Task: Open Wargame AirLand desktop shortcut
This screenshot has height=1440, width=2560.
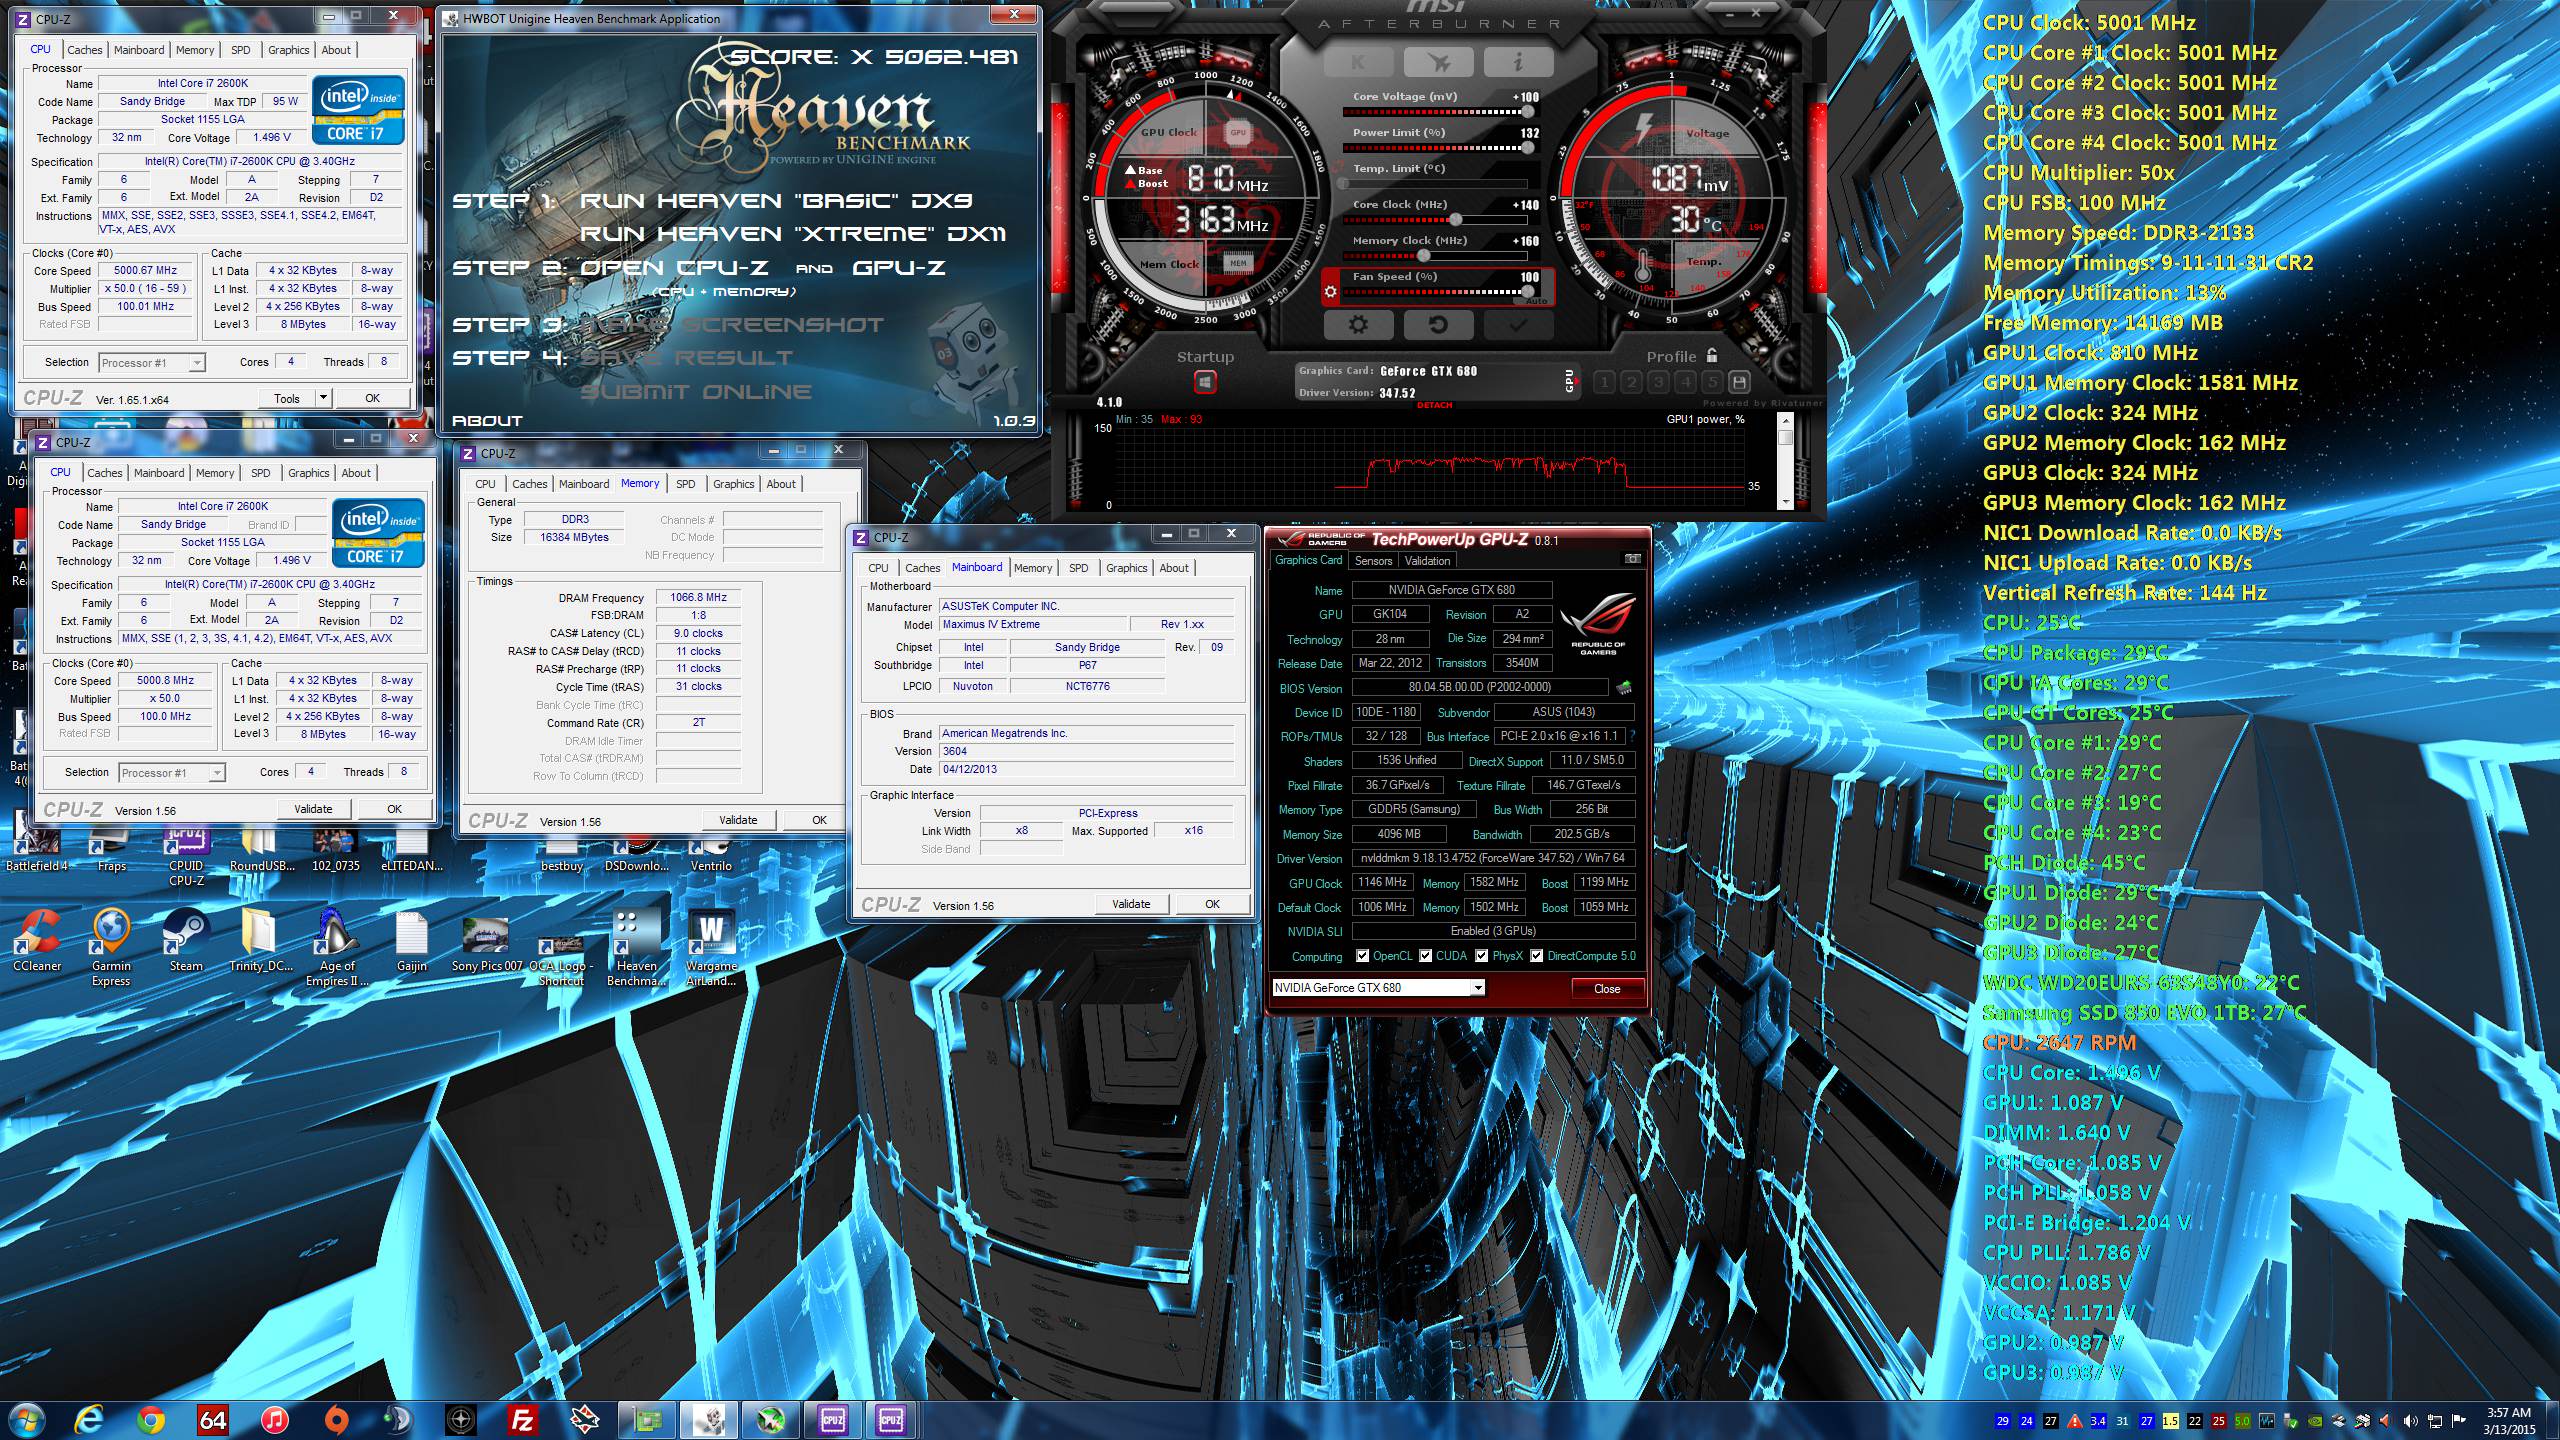Action: coord(711,948)
